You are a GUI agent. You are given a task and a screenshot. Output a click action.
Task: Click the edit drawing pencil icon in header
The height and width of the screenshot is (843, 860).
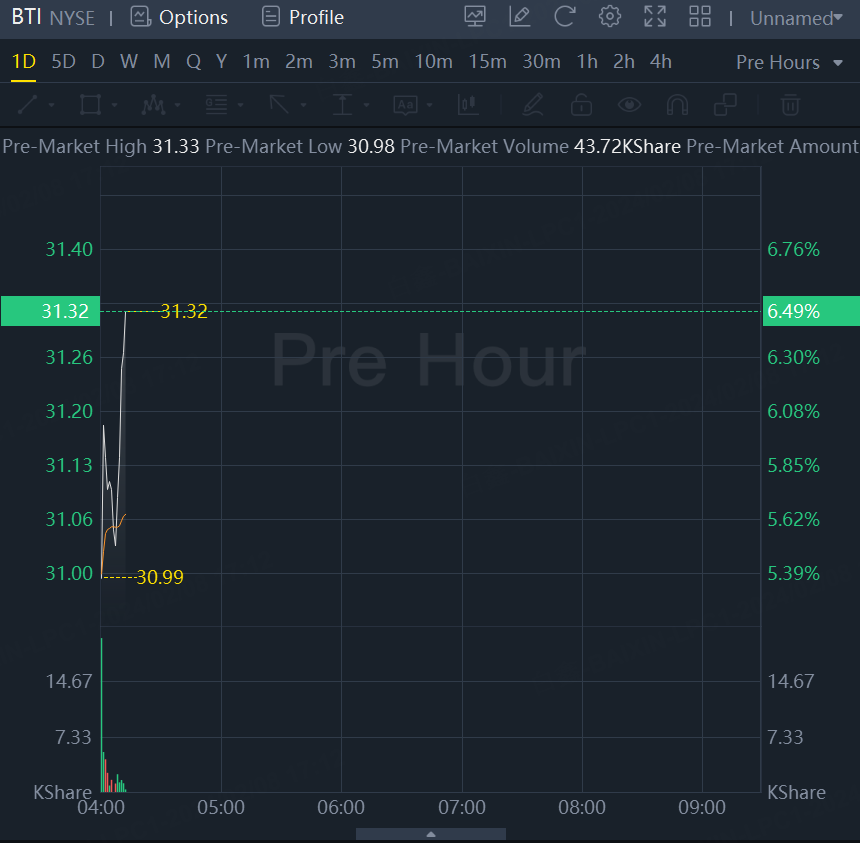click(x=519, y=16)
